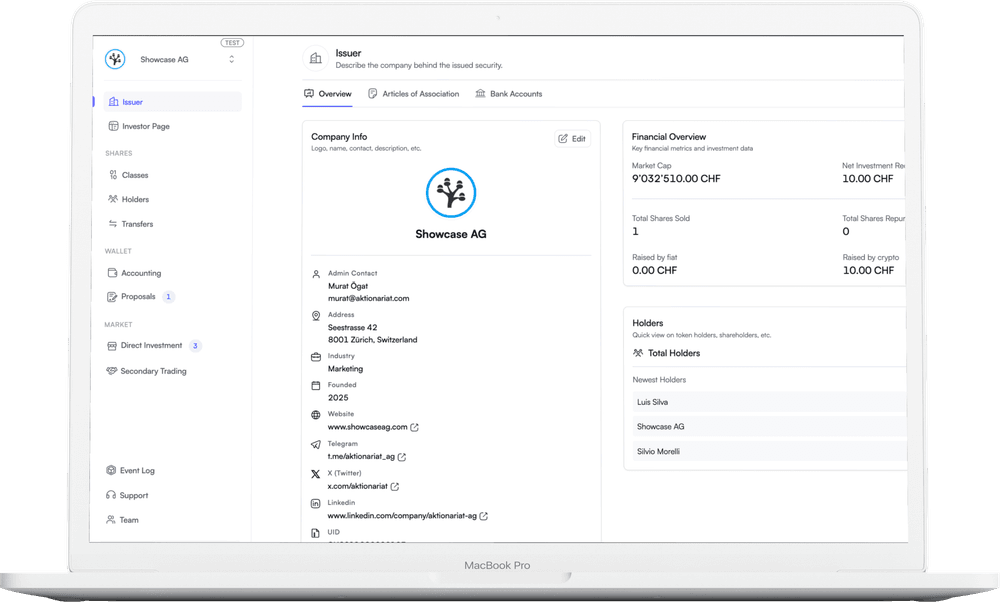Click the Support headset icon
The width and height of the screenshot is (1000, 602).
(110, 495)
